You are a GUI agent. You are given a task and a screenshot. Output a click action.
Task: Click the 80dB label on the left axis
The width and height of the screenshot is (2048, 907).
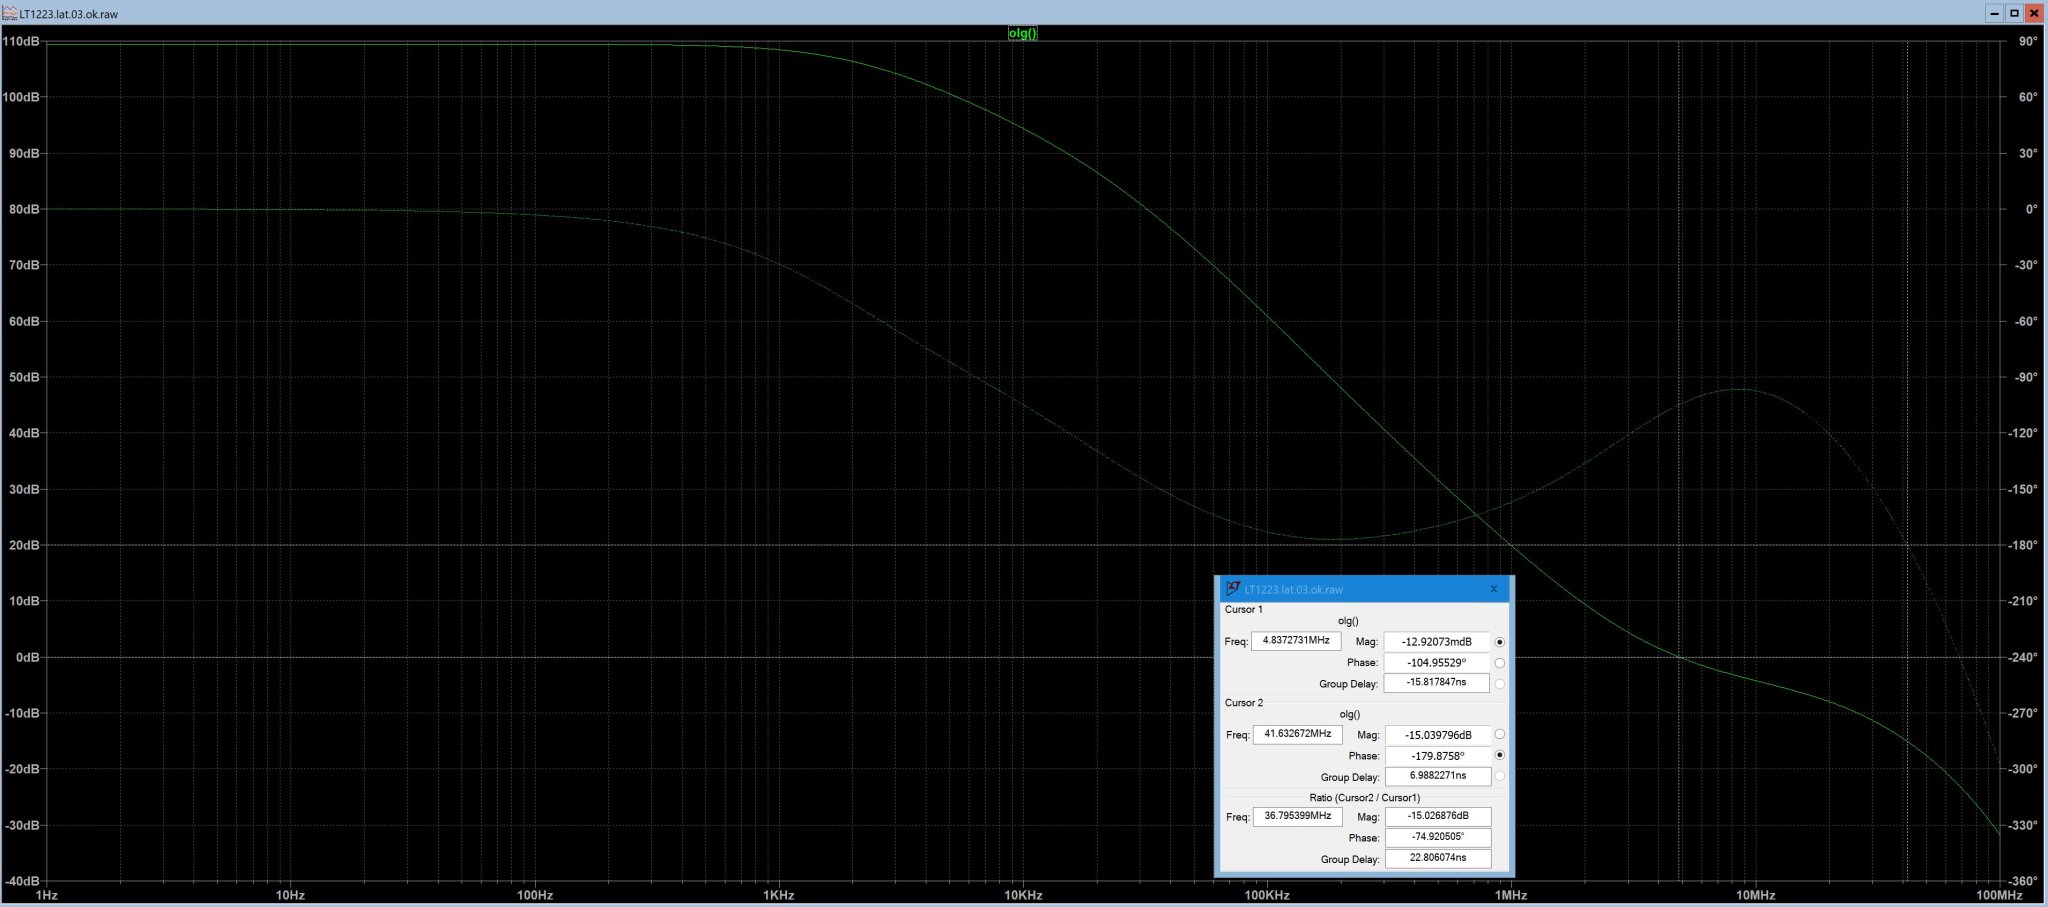[x=24, y=210]
